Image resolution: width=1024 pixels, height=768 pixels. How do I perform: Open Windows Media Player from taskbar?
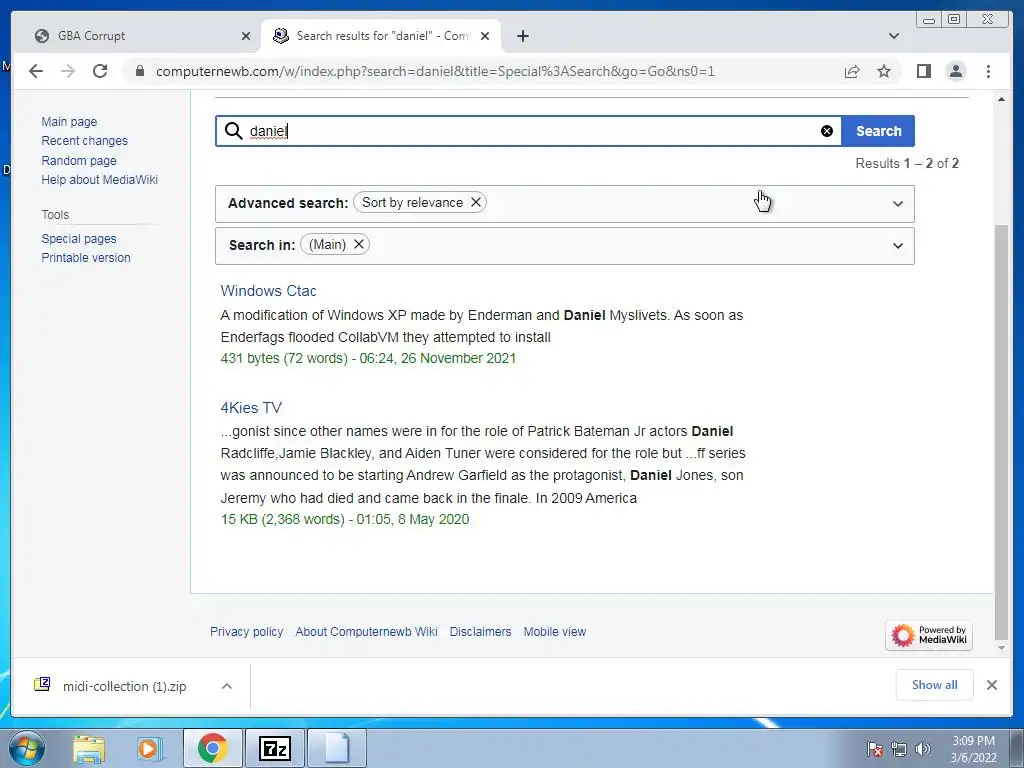point(149,748)
